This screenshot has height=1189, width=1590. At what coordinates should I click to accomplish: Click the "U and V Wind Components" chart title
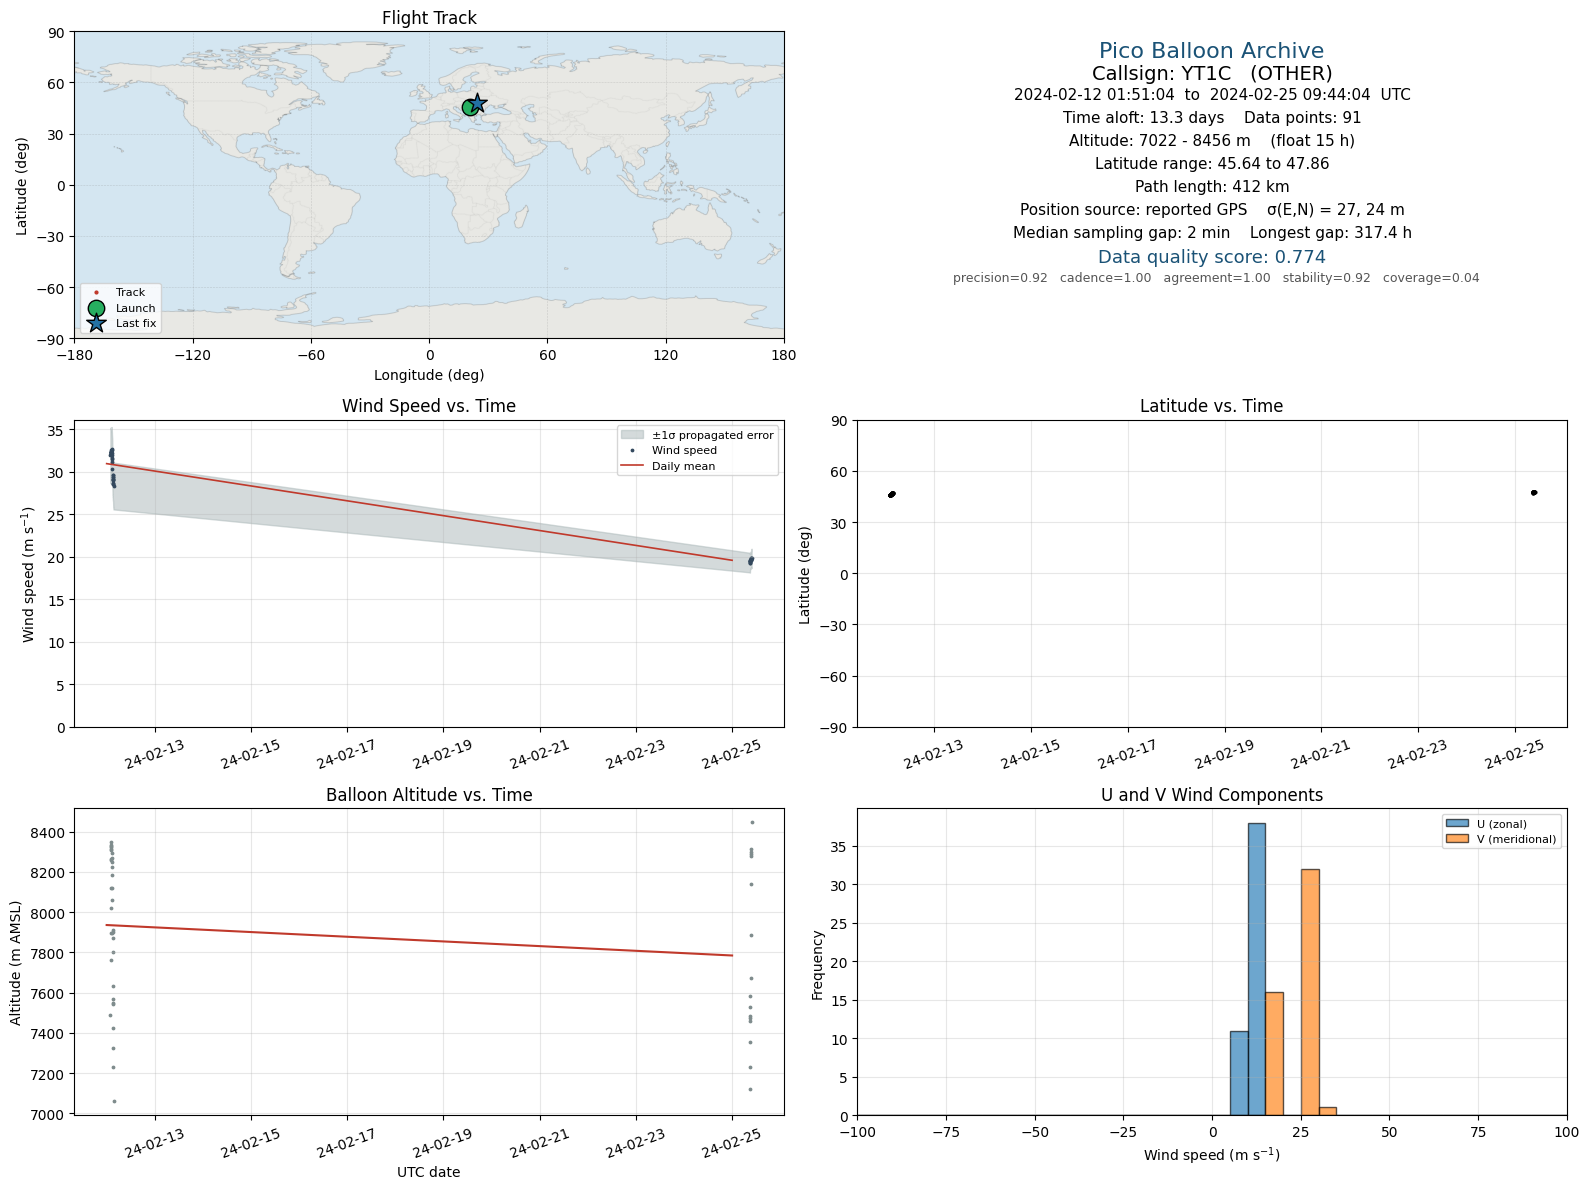(1211, 795)
